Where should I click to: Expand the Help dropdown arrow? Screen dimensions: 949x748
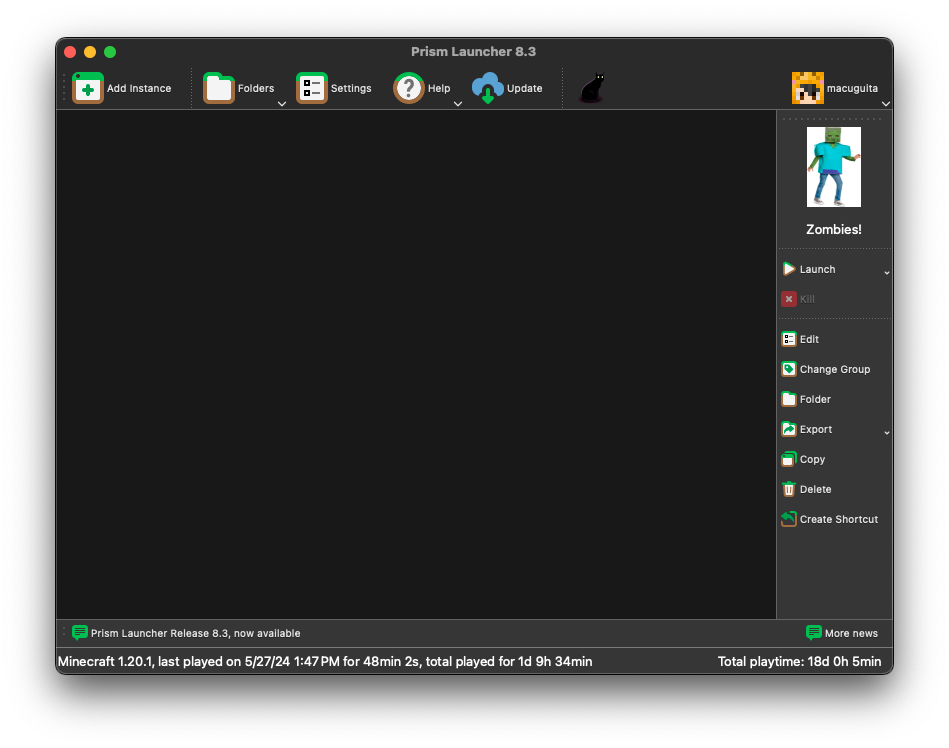pos(458,103)
